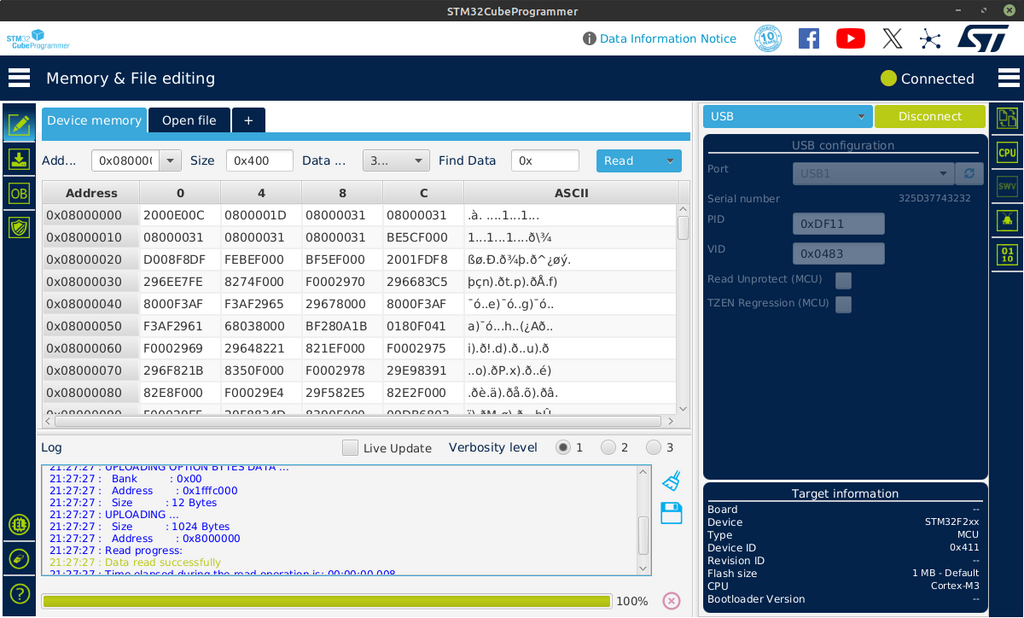
Task: Expand the Read button dropdown arrow
Action: click(x=670, y=161)
